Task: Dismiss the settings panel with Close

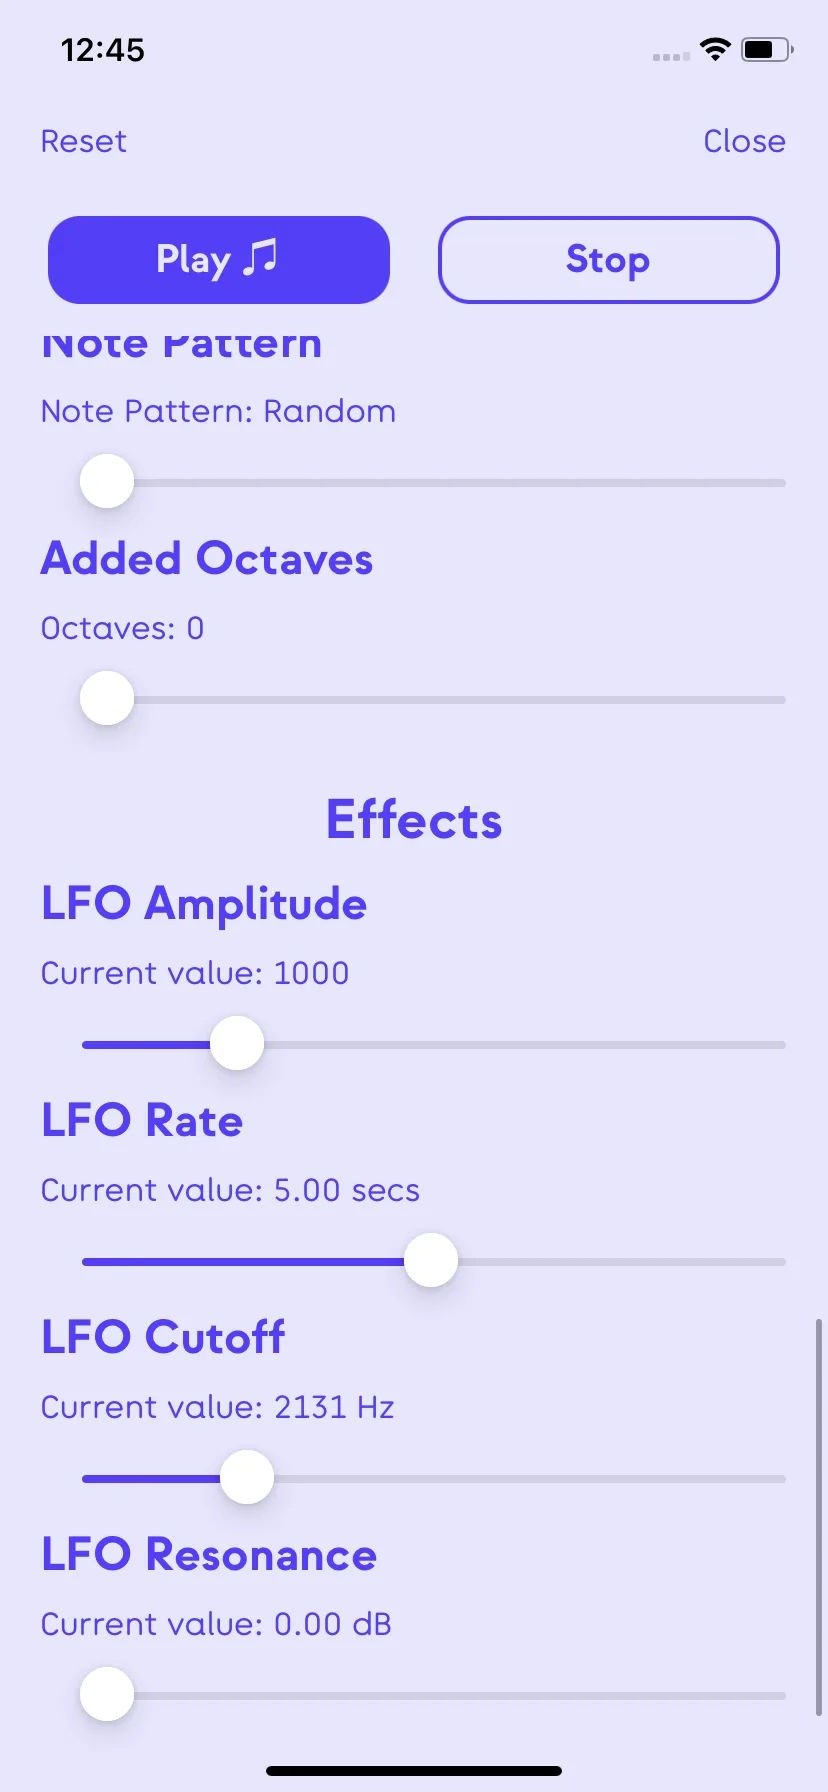Action: [744, 141]
